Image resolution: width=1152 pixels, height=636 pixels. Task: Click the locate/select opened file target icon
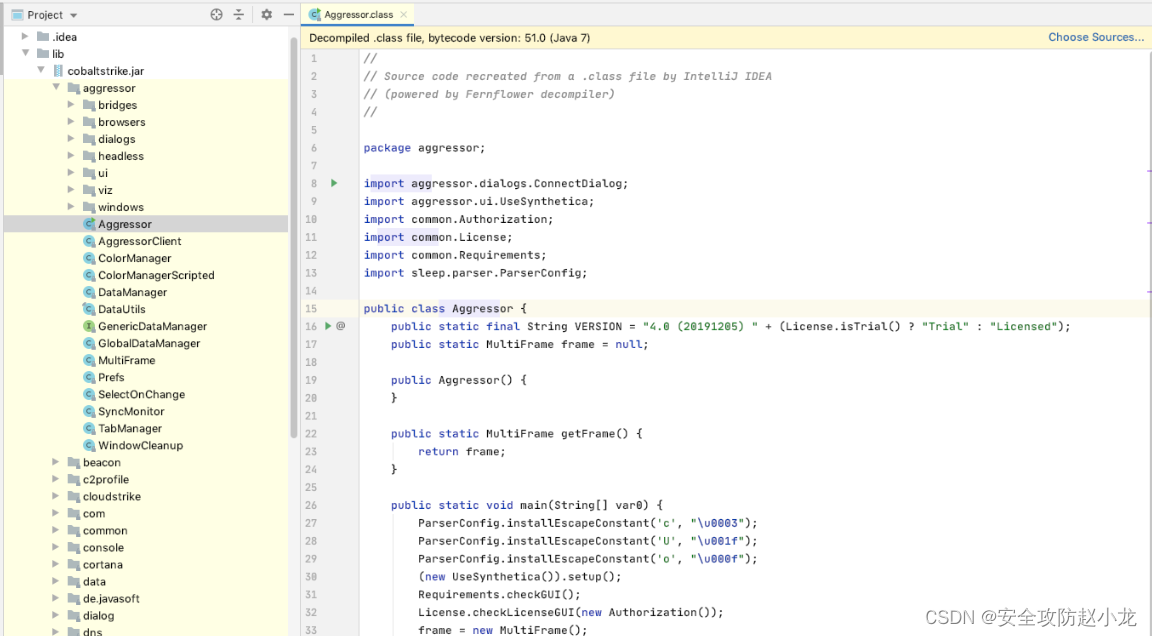pyautogui.click(x=216, y=14)
